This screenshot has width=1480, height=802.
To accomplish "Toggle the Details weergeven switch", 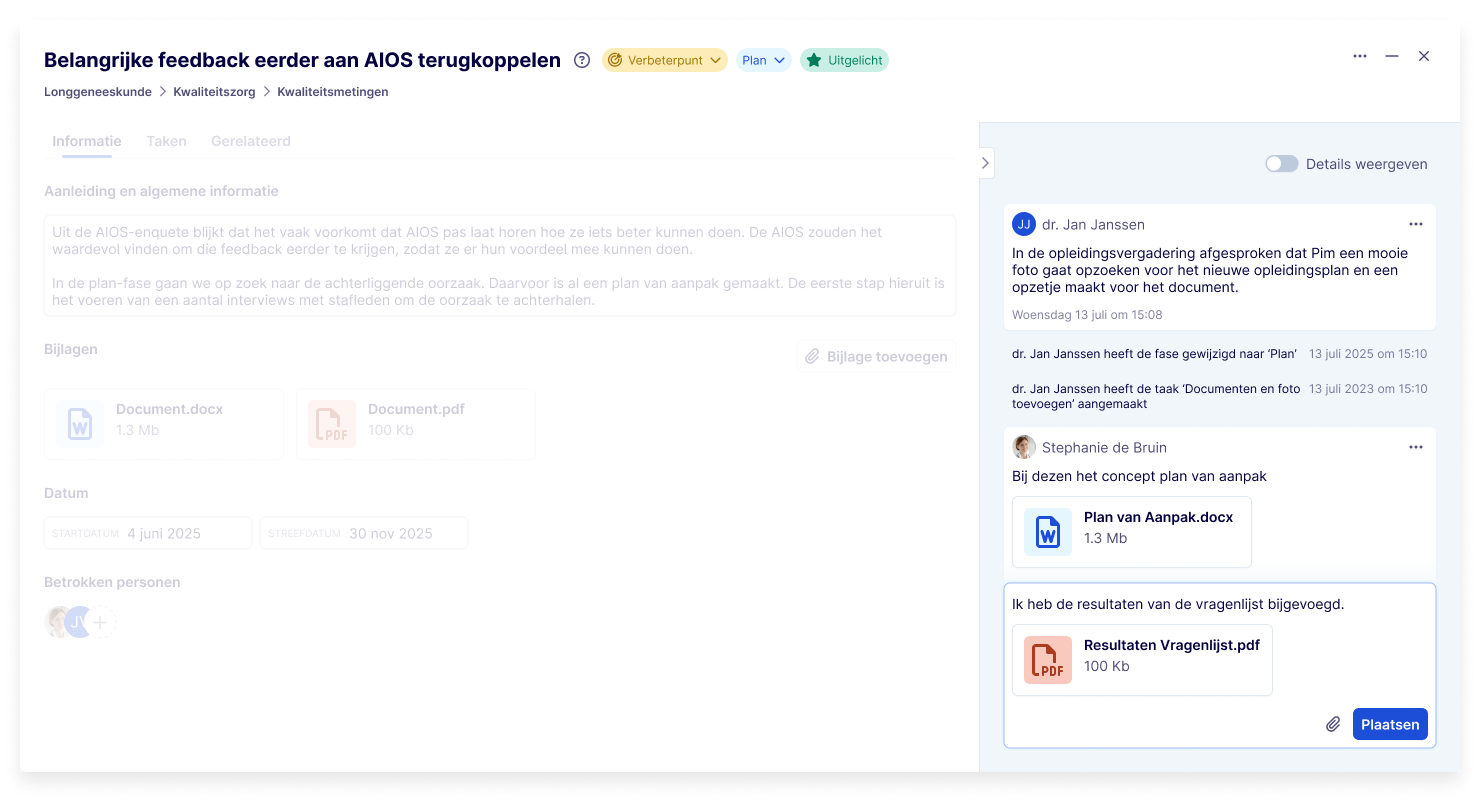I will coord(1281,164).
